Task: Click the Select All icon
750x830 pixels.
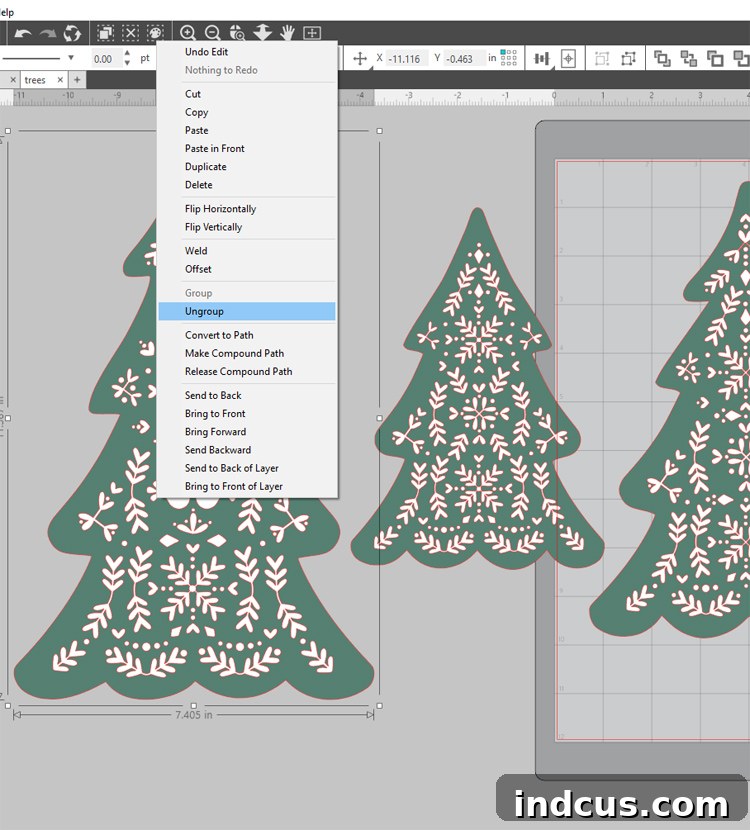Action: coord(105,33)
